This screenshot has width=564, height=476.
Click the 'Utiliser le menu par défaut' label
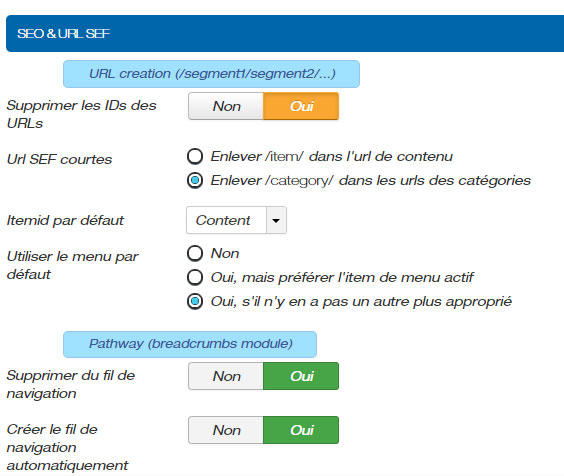[72, 266]
